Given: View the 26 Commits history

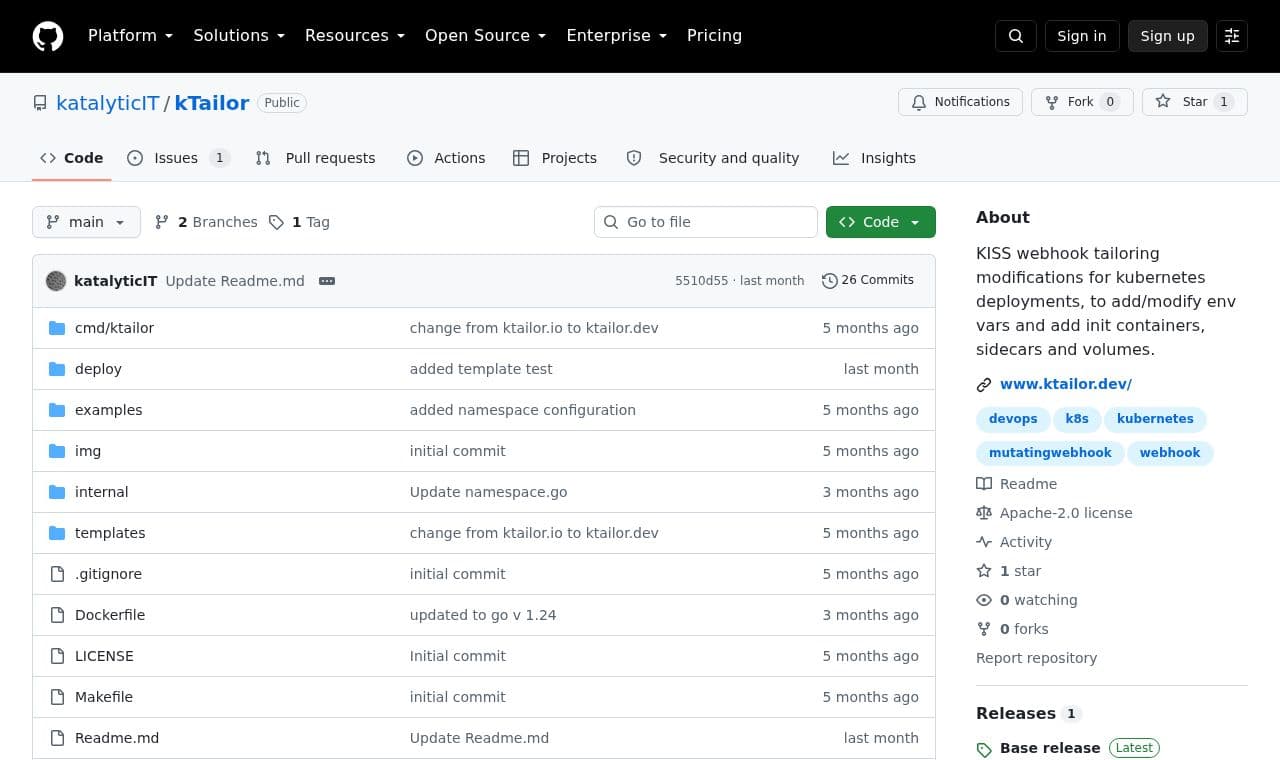Looking at the screenshot, I should [x=868, y=281].
